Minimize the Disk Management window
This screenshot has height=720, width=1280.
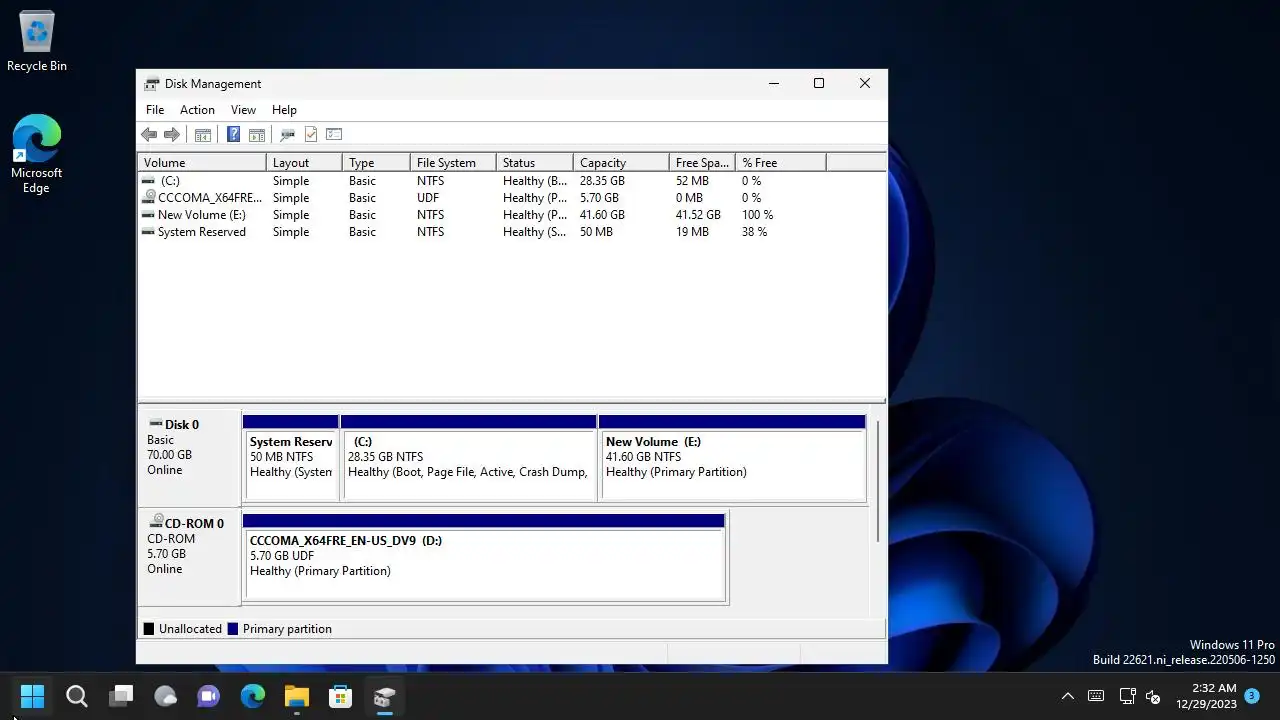click(773, 84)
